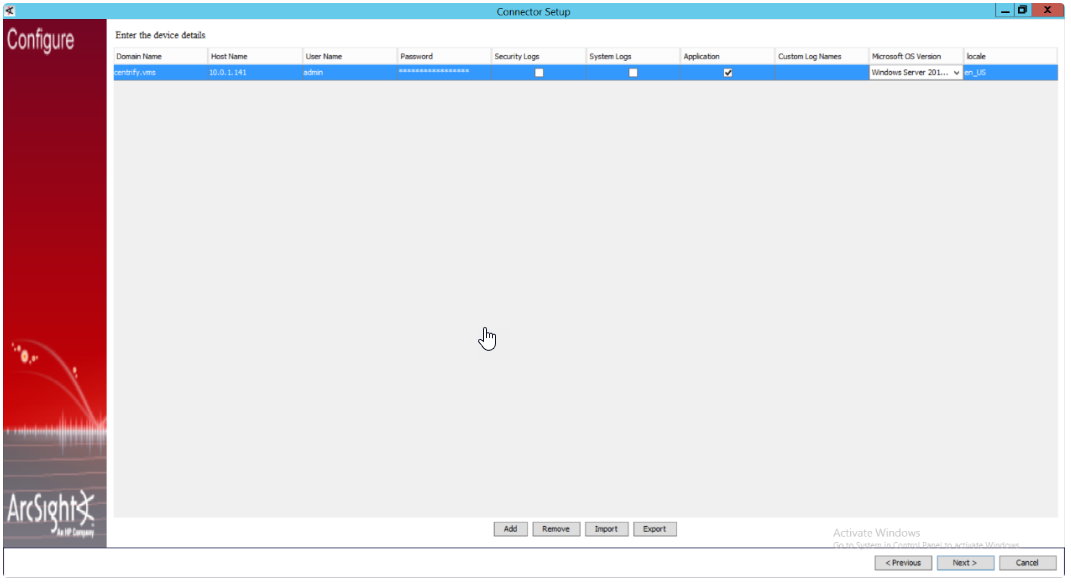Proceed with the Next button

tap(965, 563)
